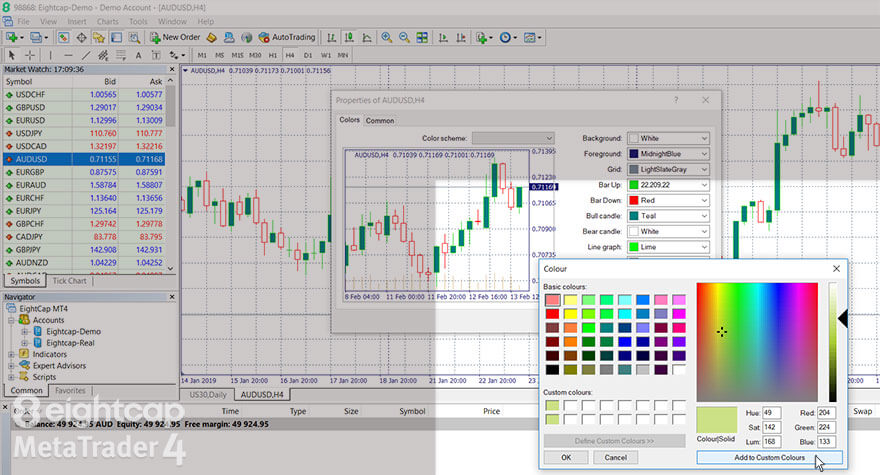Viewport: 880px width, 475px height.
Task: Toggle the Data Window crosshair-target icon
Action: [81, 38]
